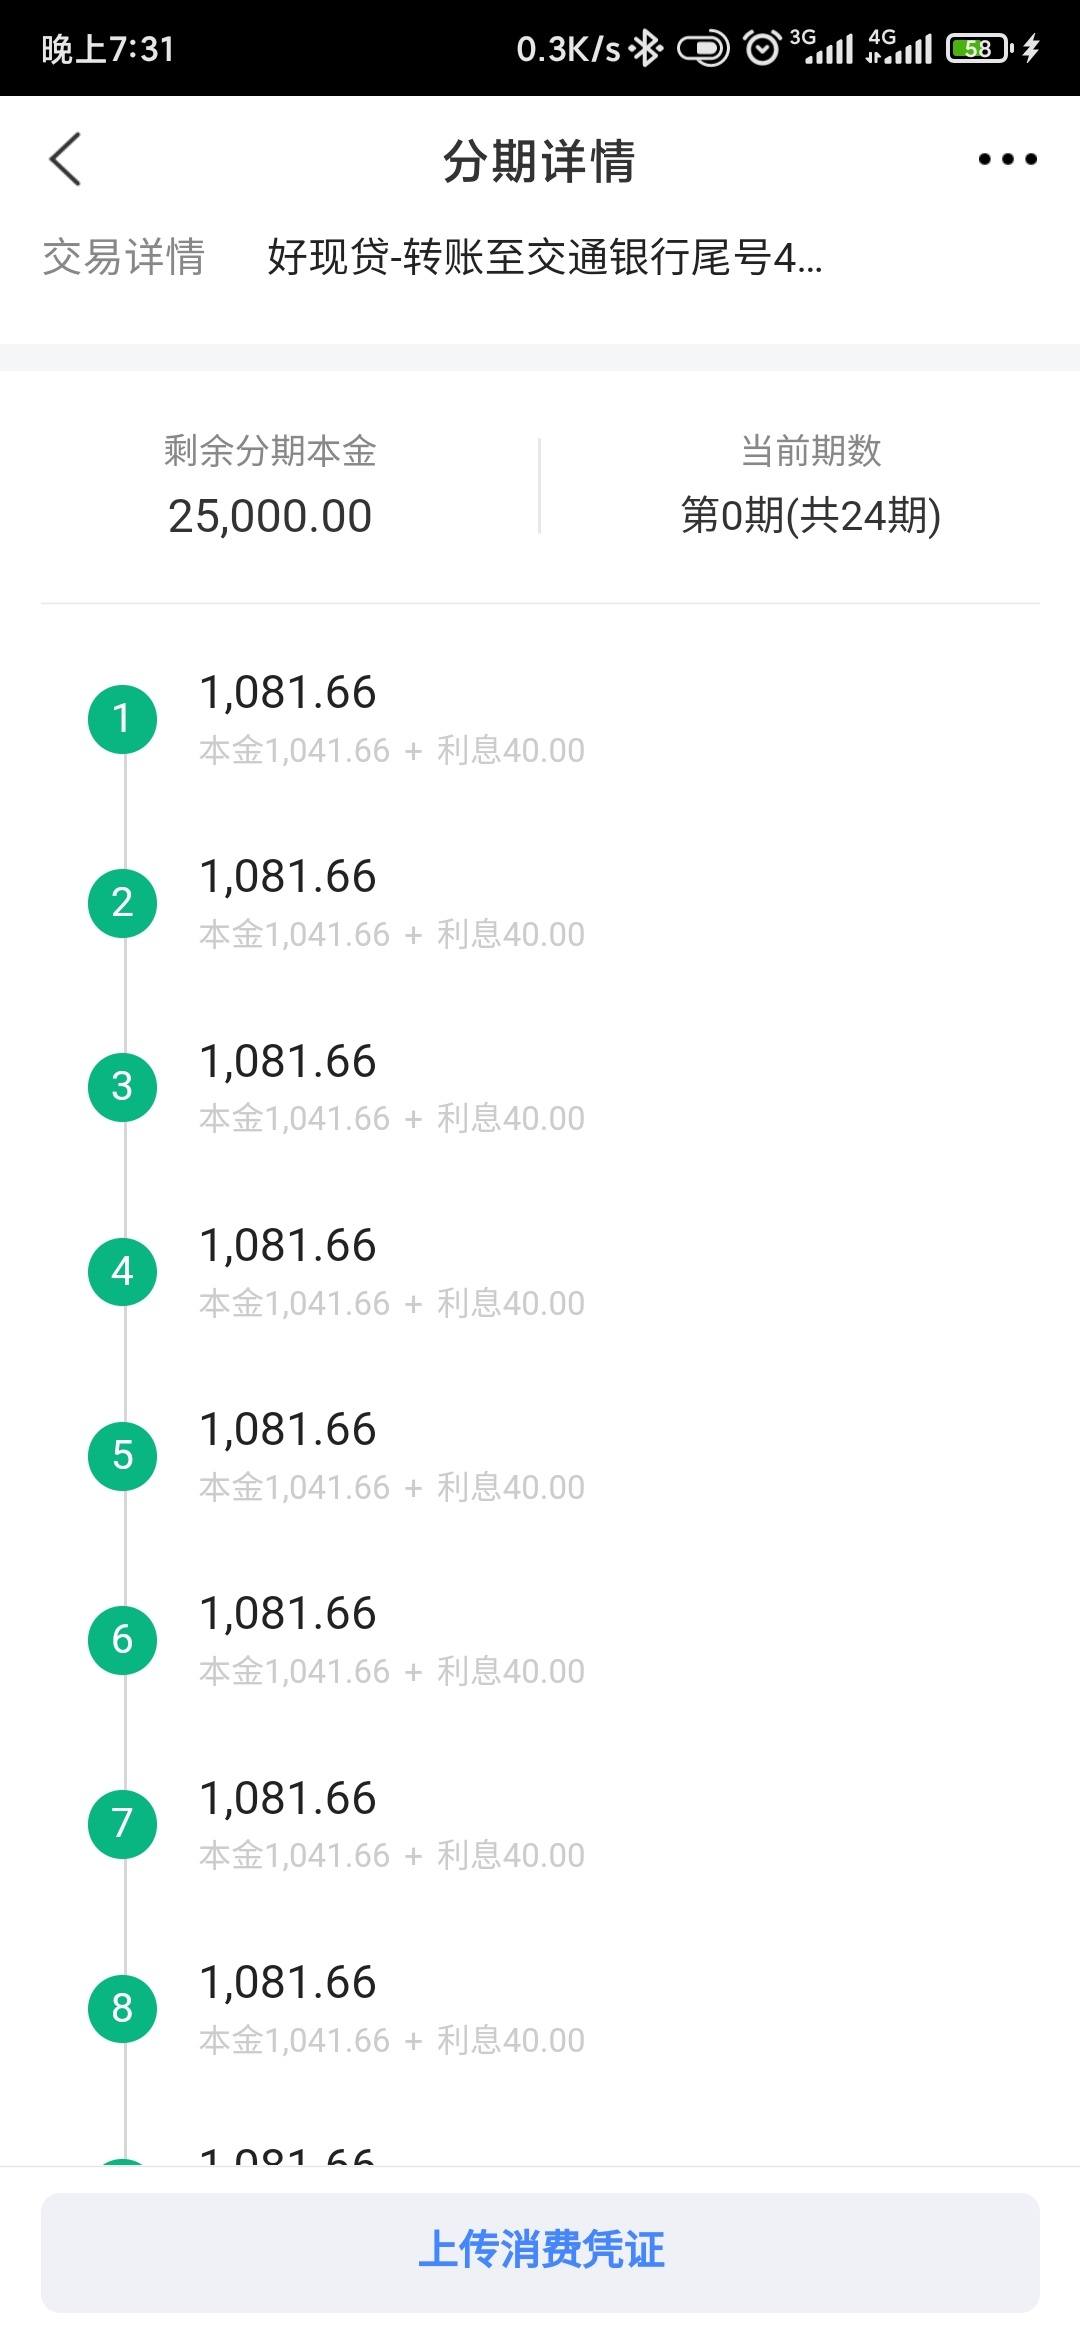
Task: Select installment step circle 7
Action: [122, 1823]
